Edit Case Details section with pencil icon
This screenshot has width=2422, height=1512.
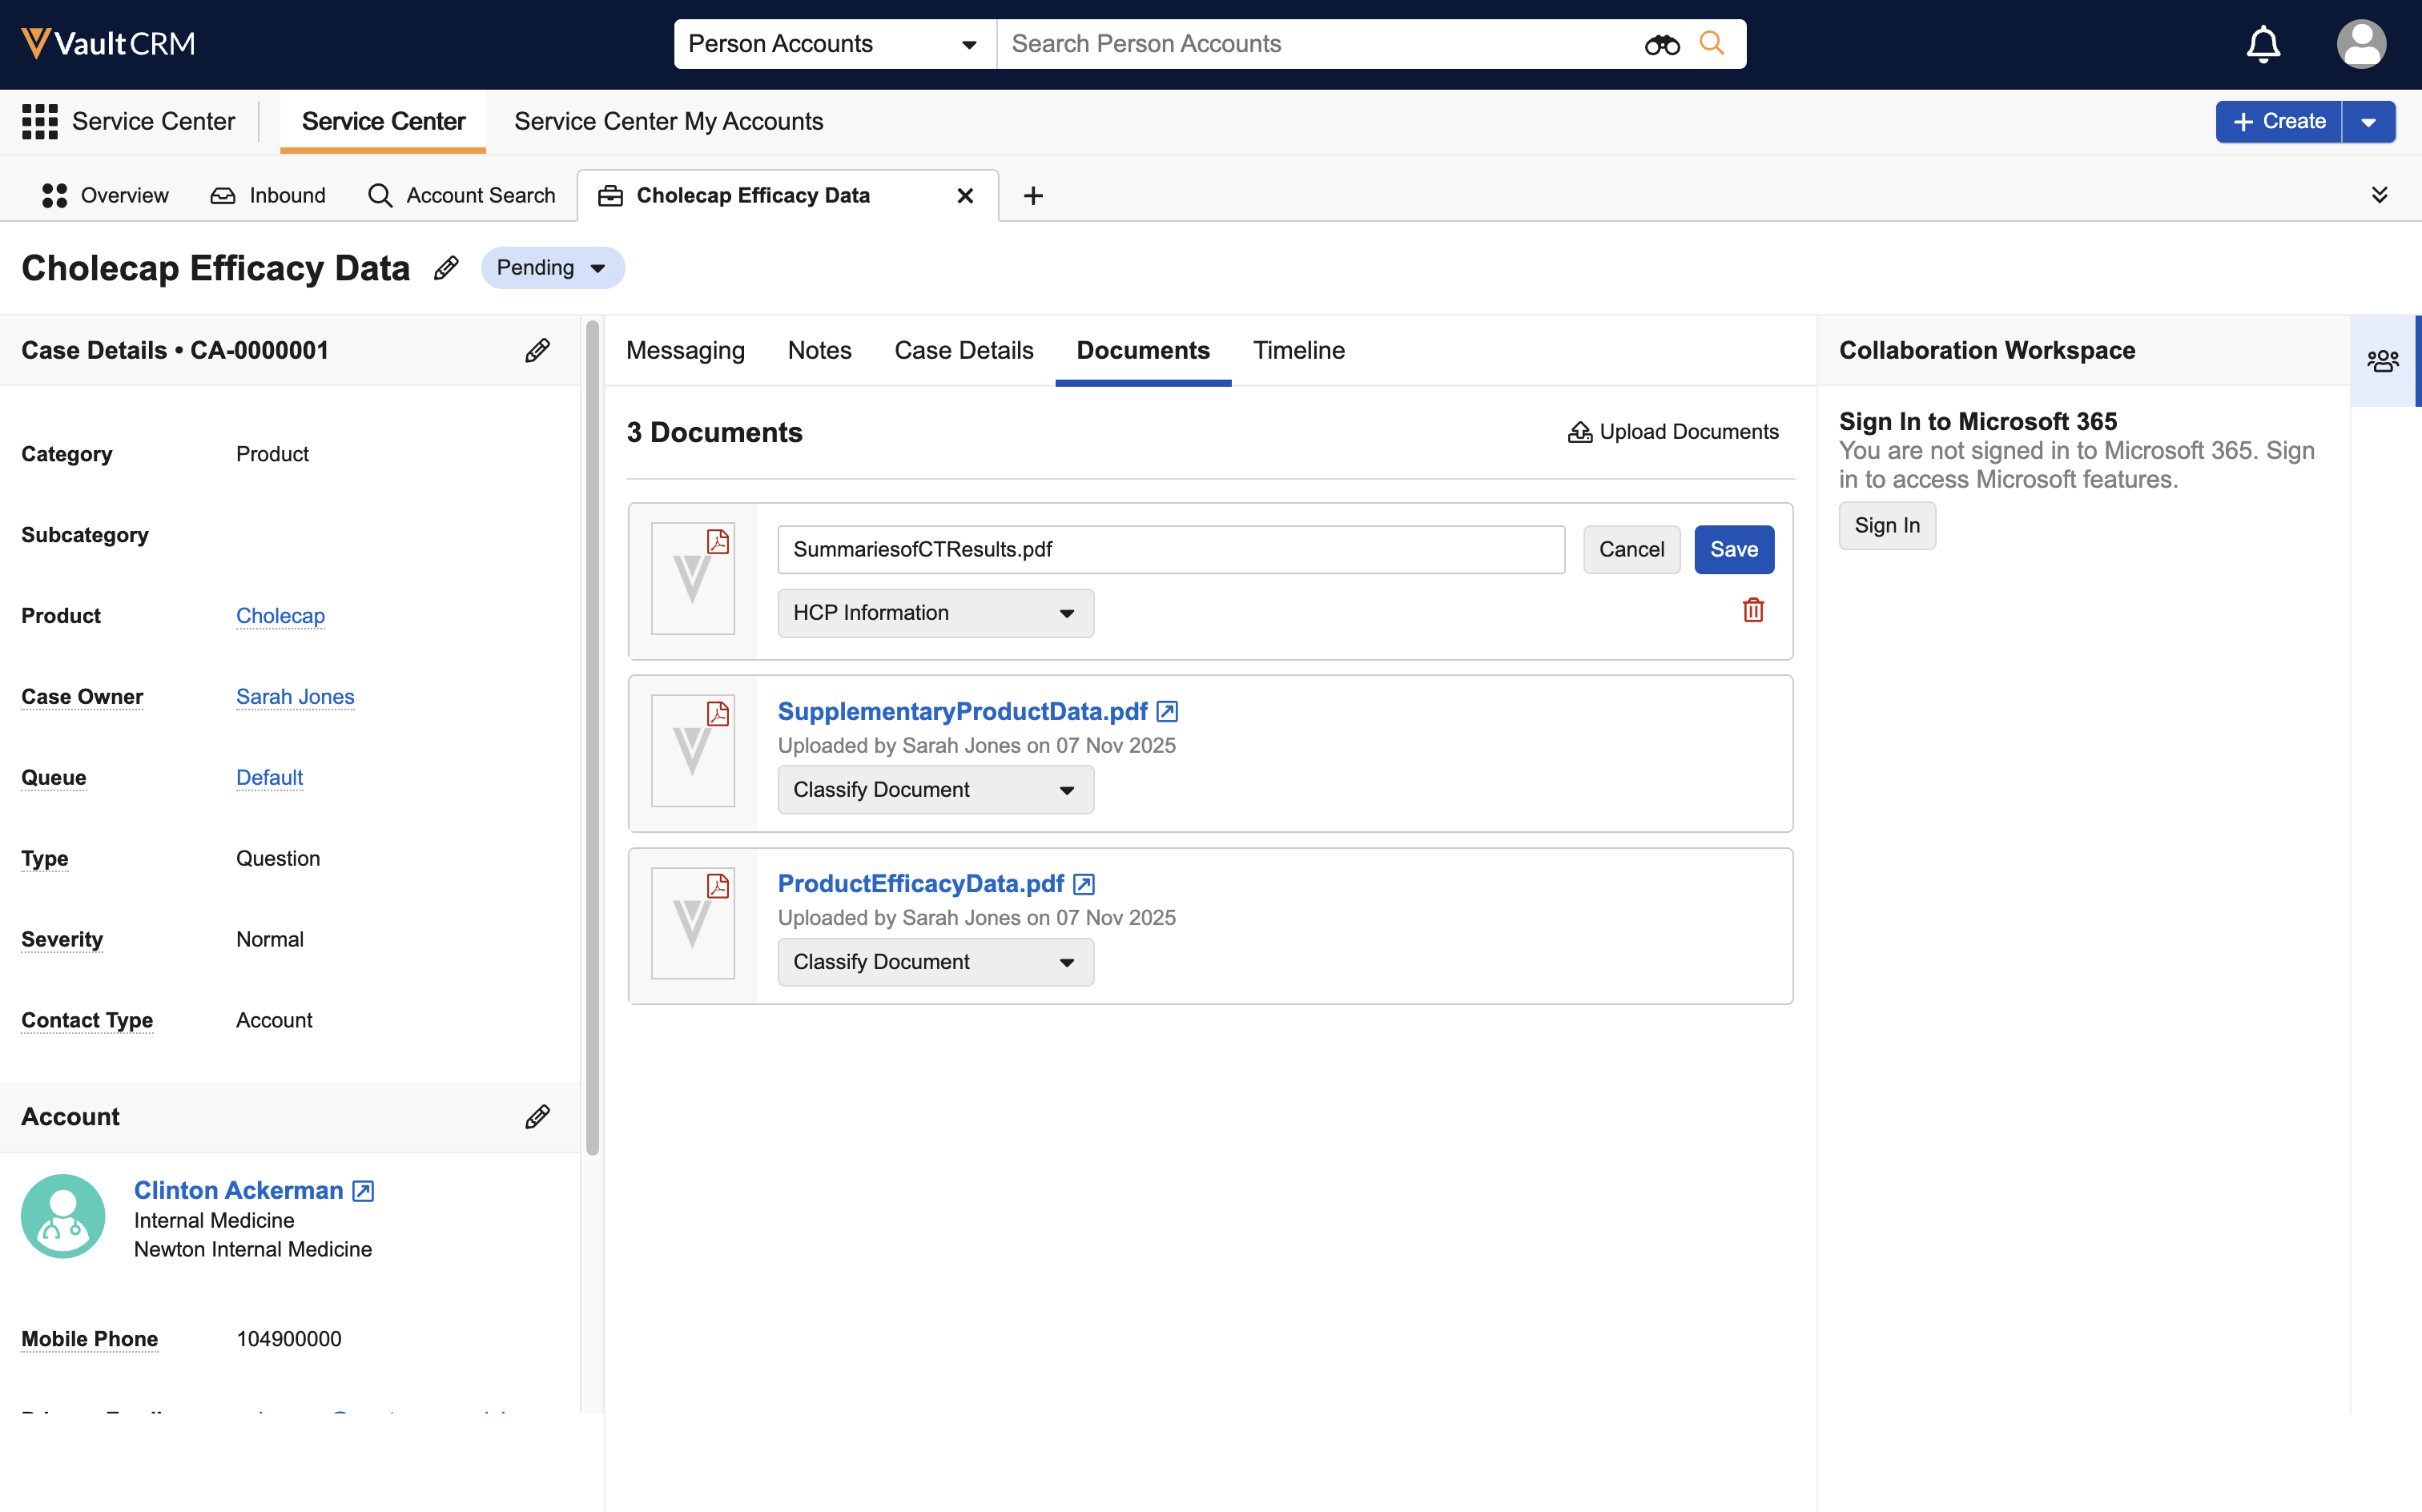537,350
